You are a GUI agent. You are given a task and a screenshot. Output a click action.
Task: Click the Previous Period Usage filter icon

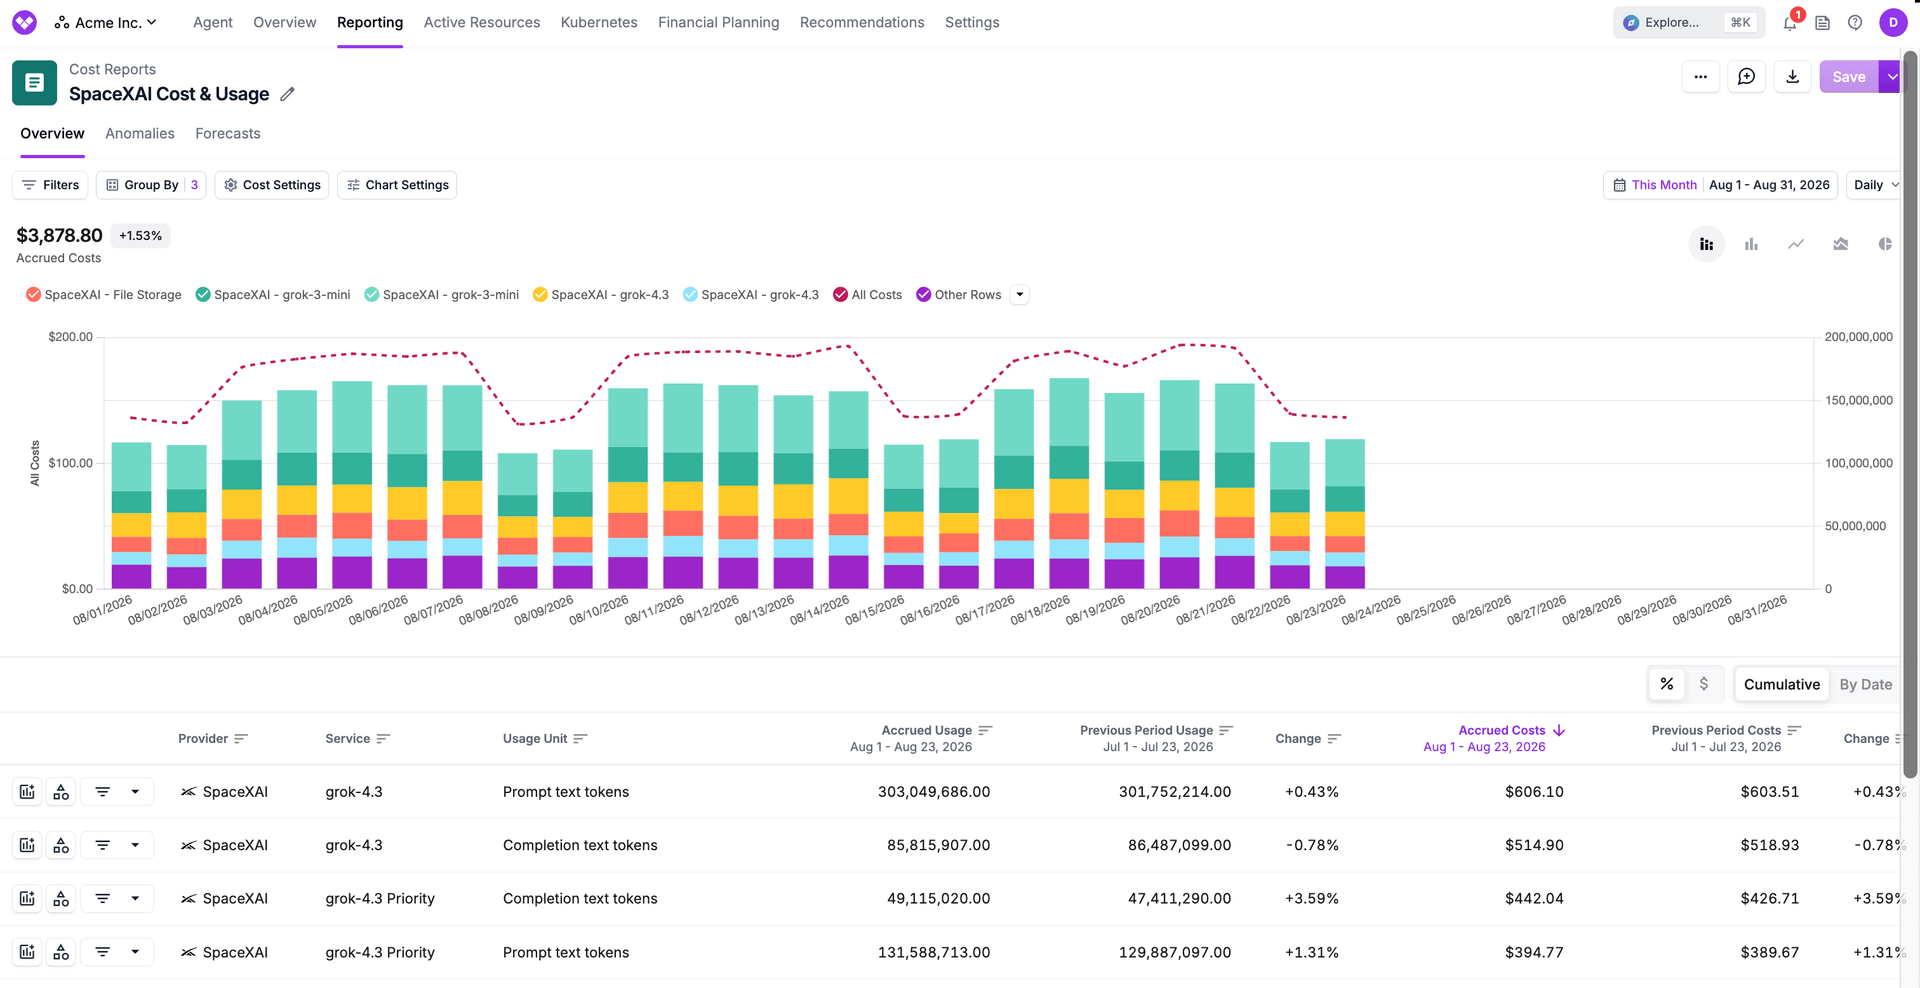click(x=1226, y=731)
